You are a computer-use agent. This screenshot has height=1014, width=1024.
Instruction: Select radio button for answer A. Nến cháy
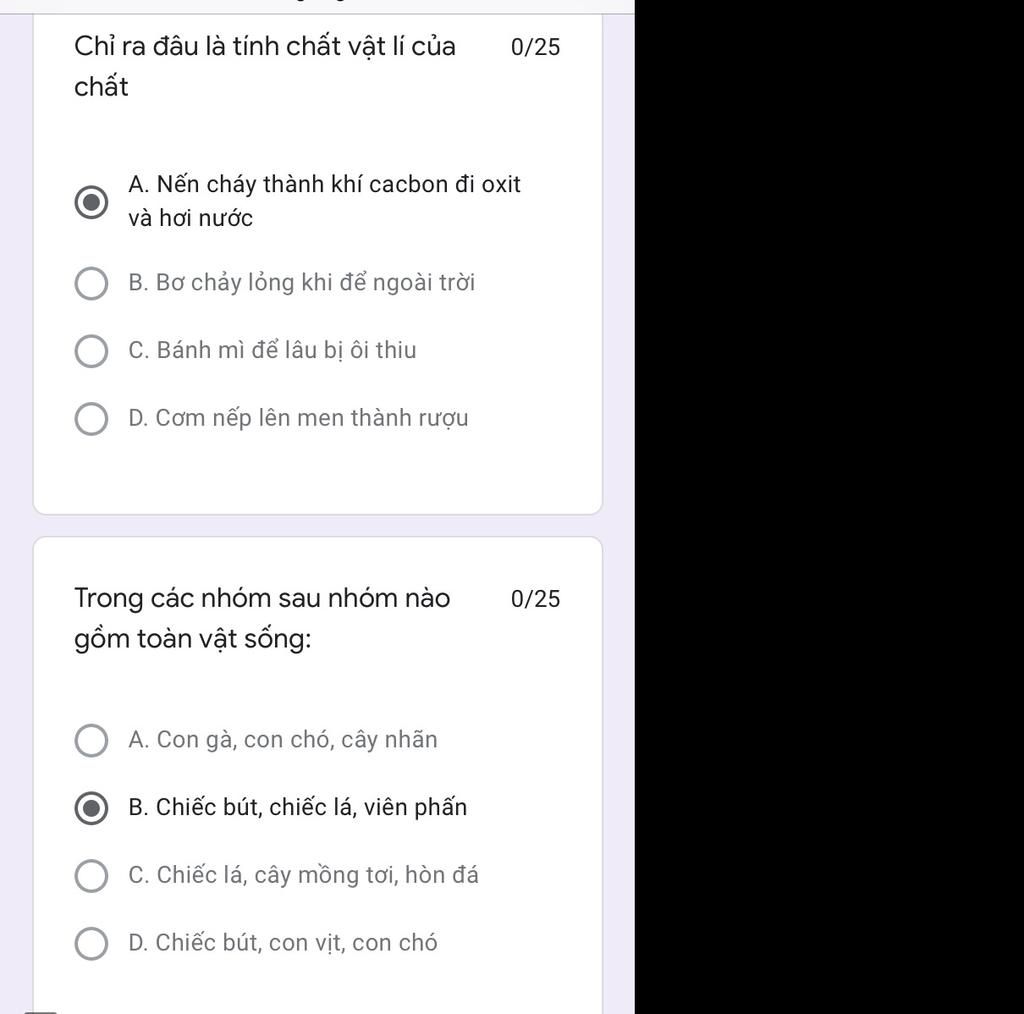91,202
